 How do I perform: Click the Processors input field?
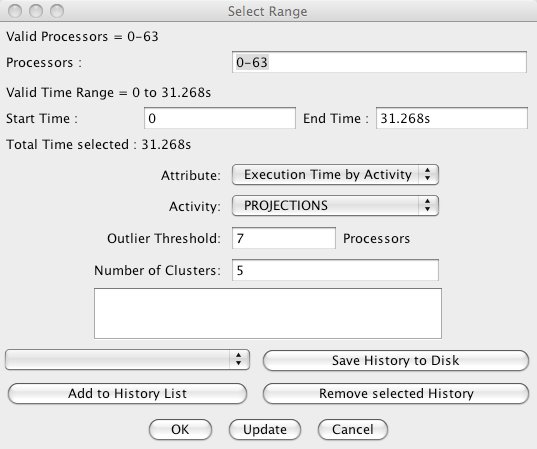(379, 62)
